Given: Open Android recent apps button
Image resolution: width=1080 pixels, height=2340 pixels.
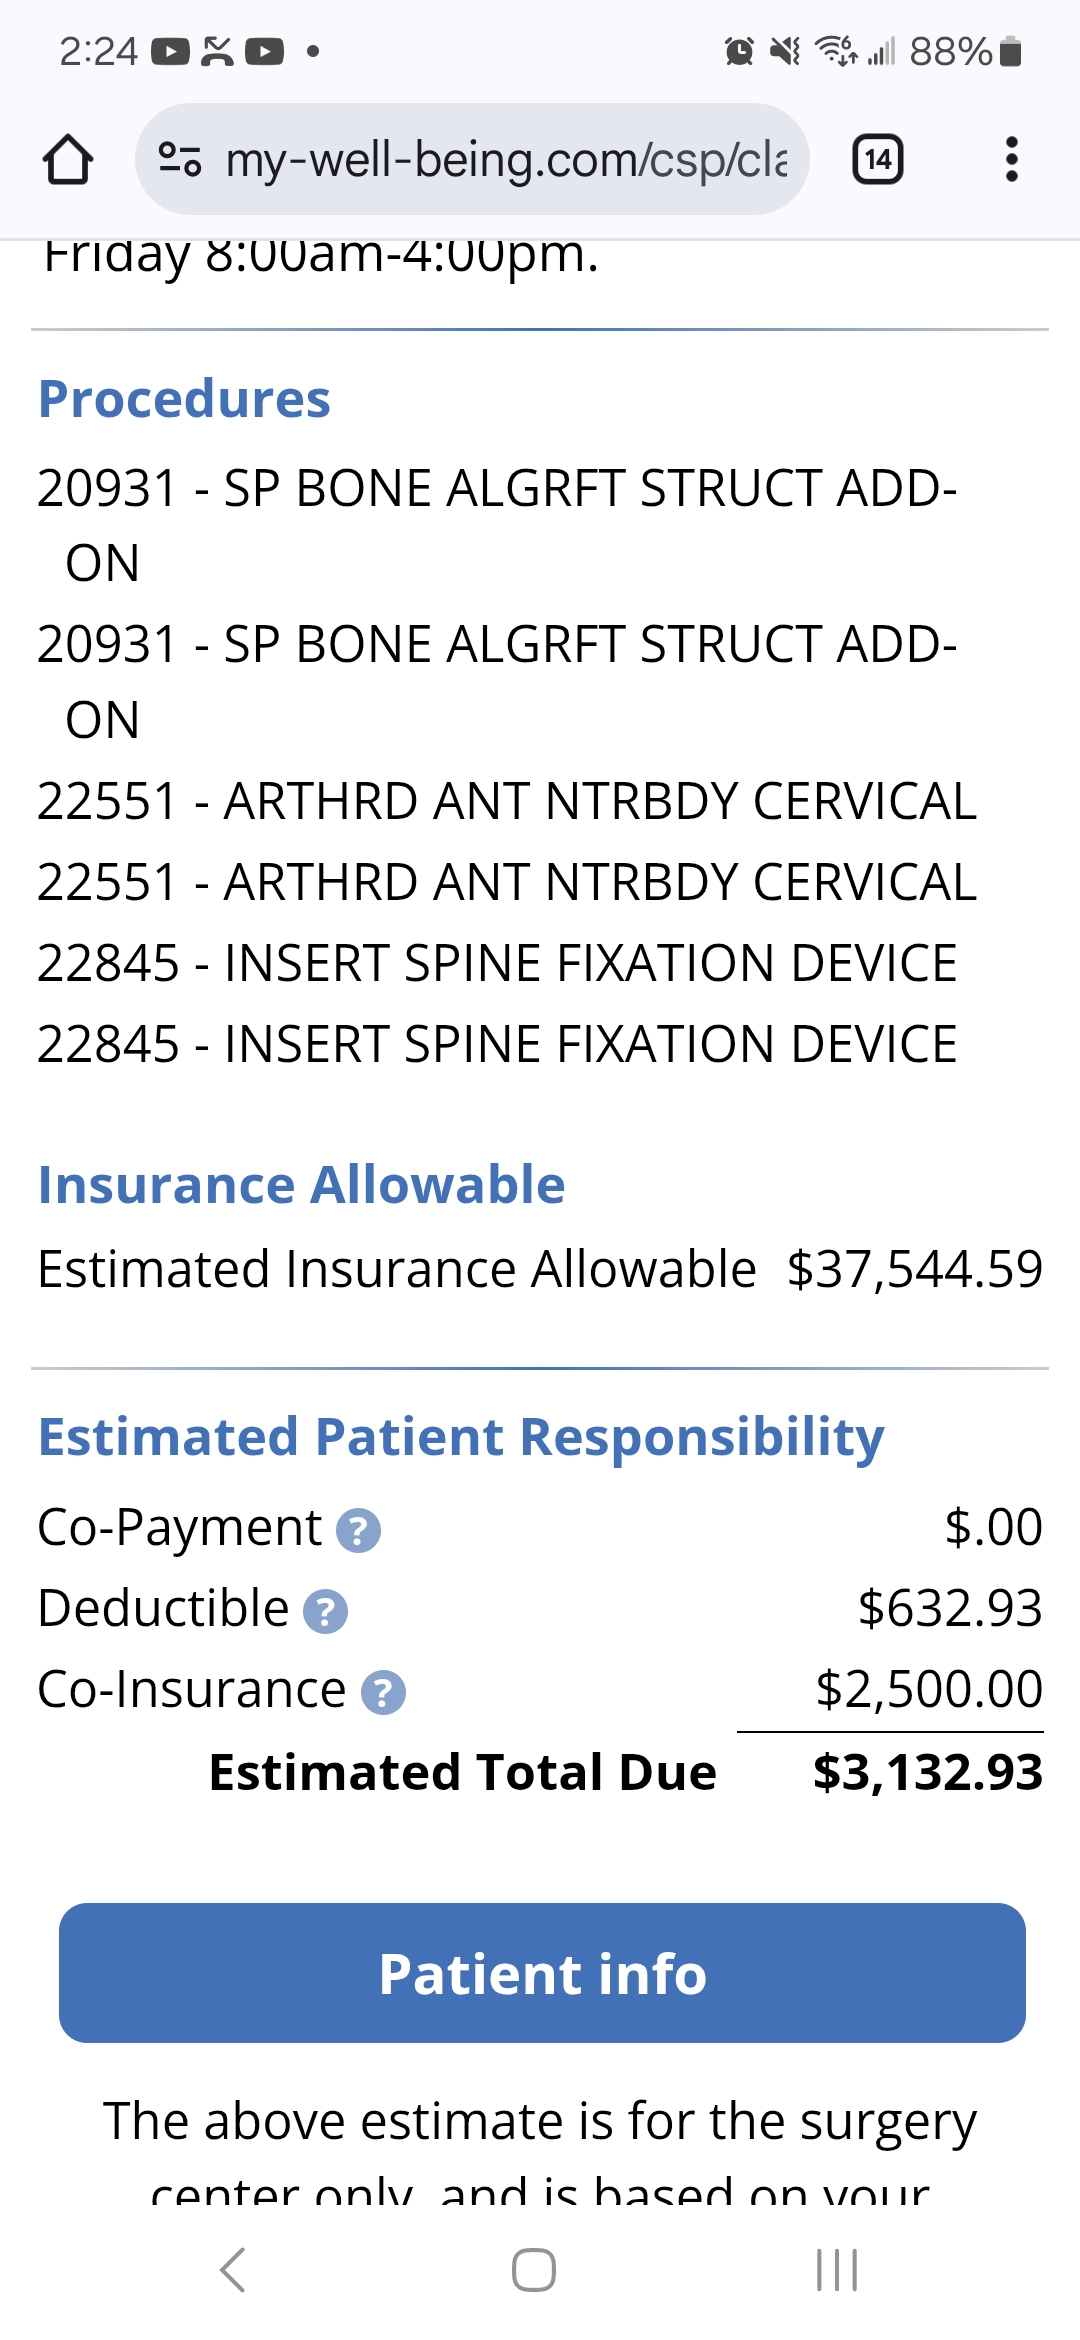Looking at the screenshot, I should (x=837, y=2269).
